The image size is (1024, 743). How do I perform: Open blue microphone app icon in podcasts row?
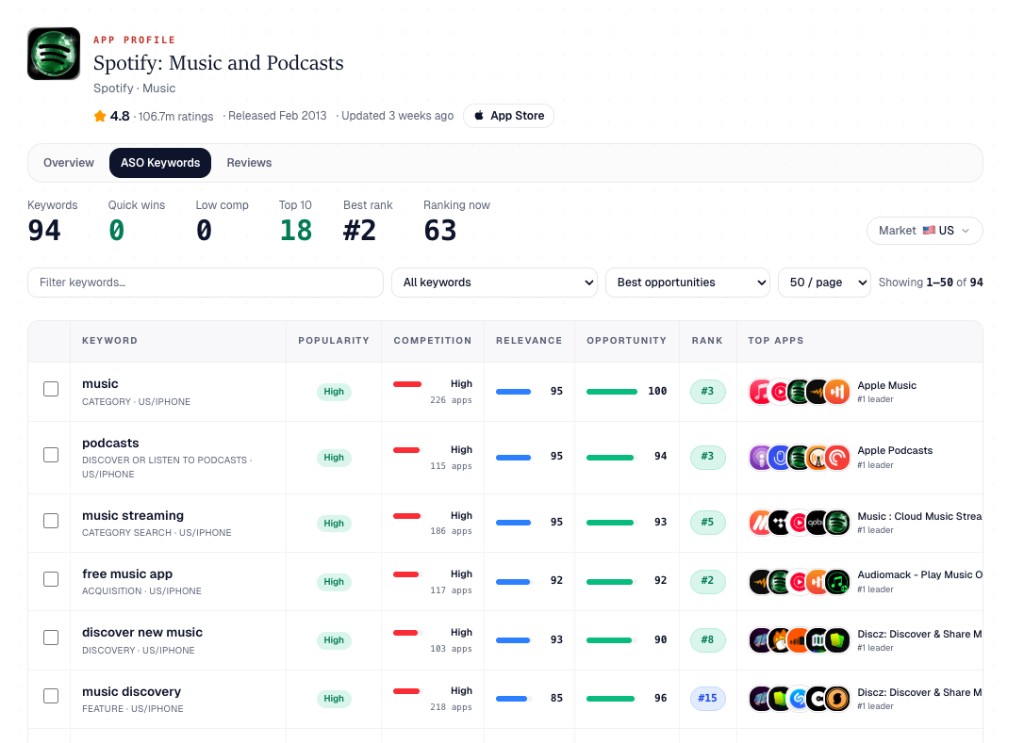tap(780, 458)
